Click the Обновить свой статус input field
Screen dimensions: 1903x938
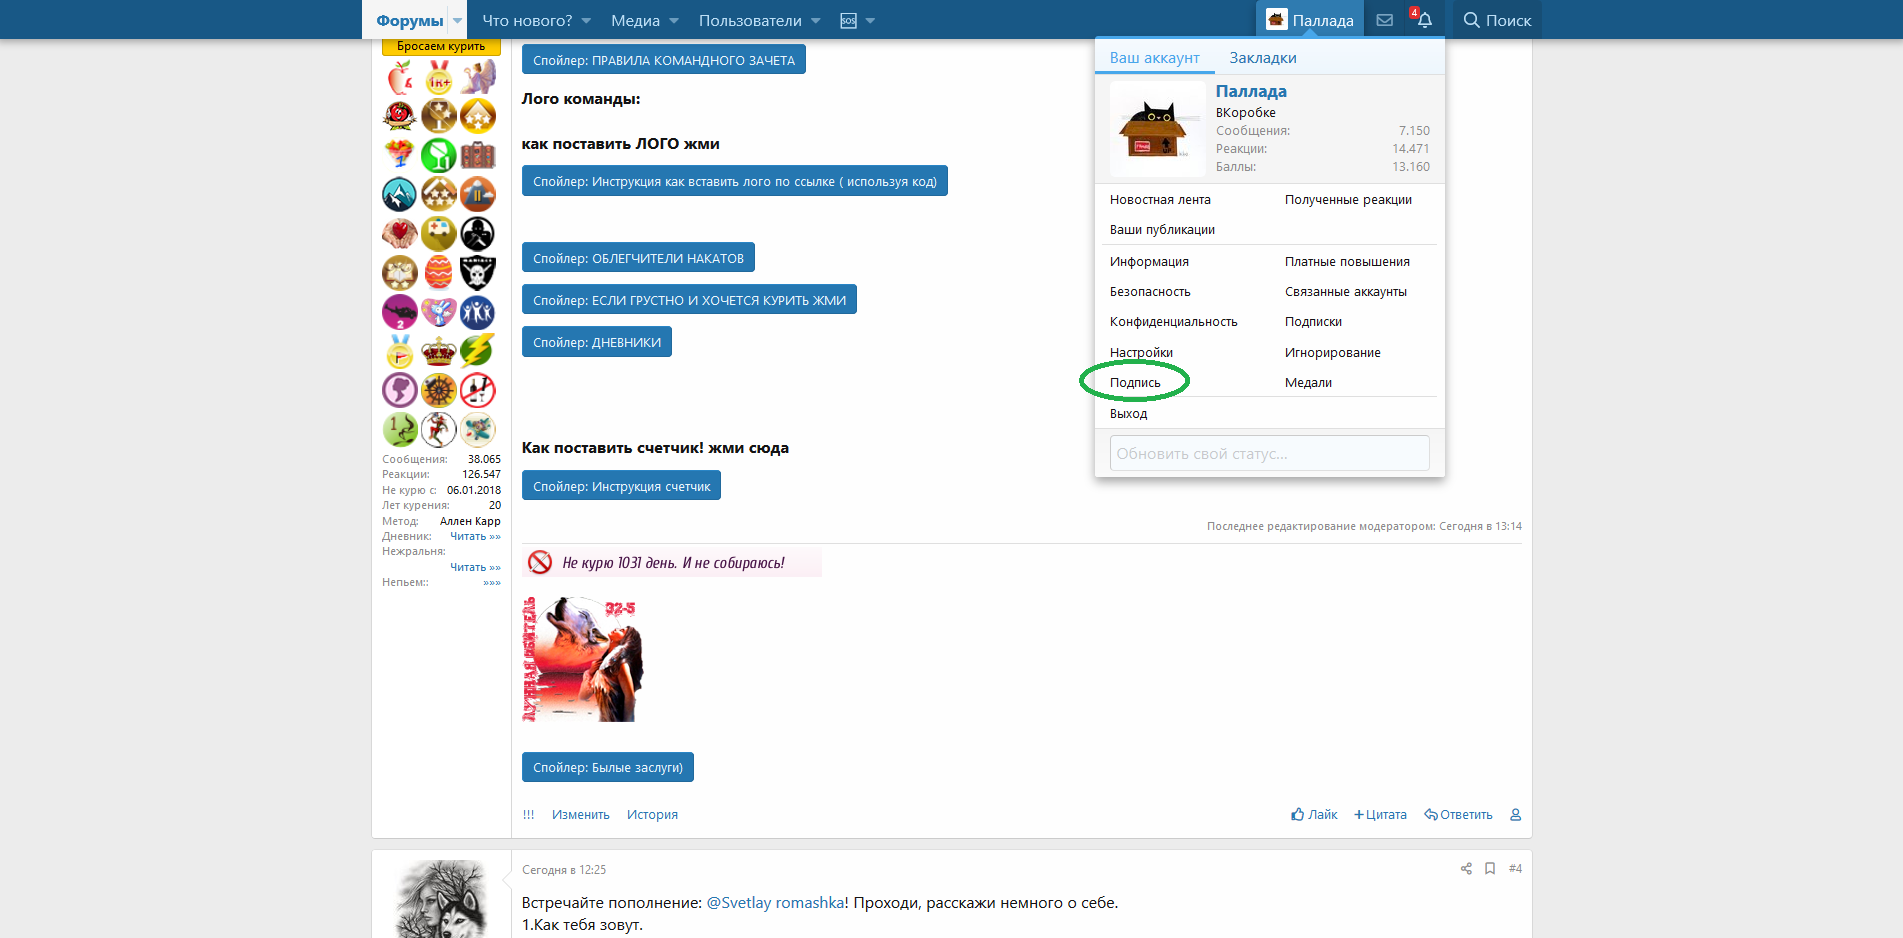point(1270,453)
